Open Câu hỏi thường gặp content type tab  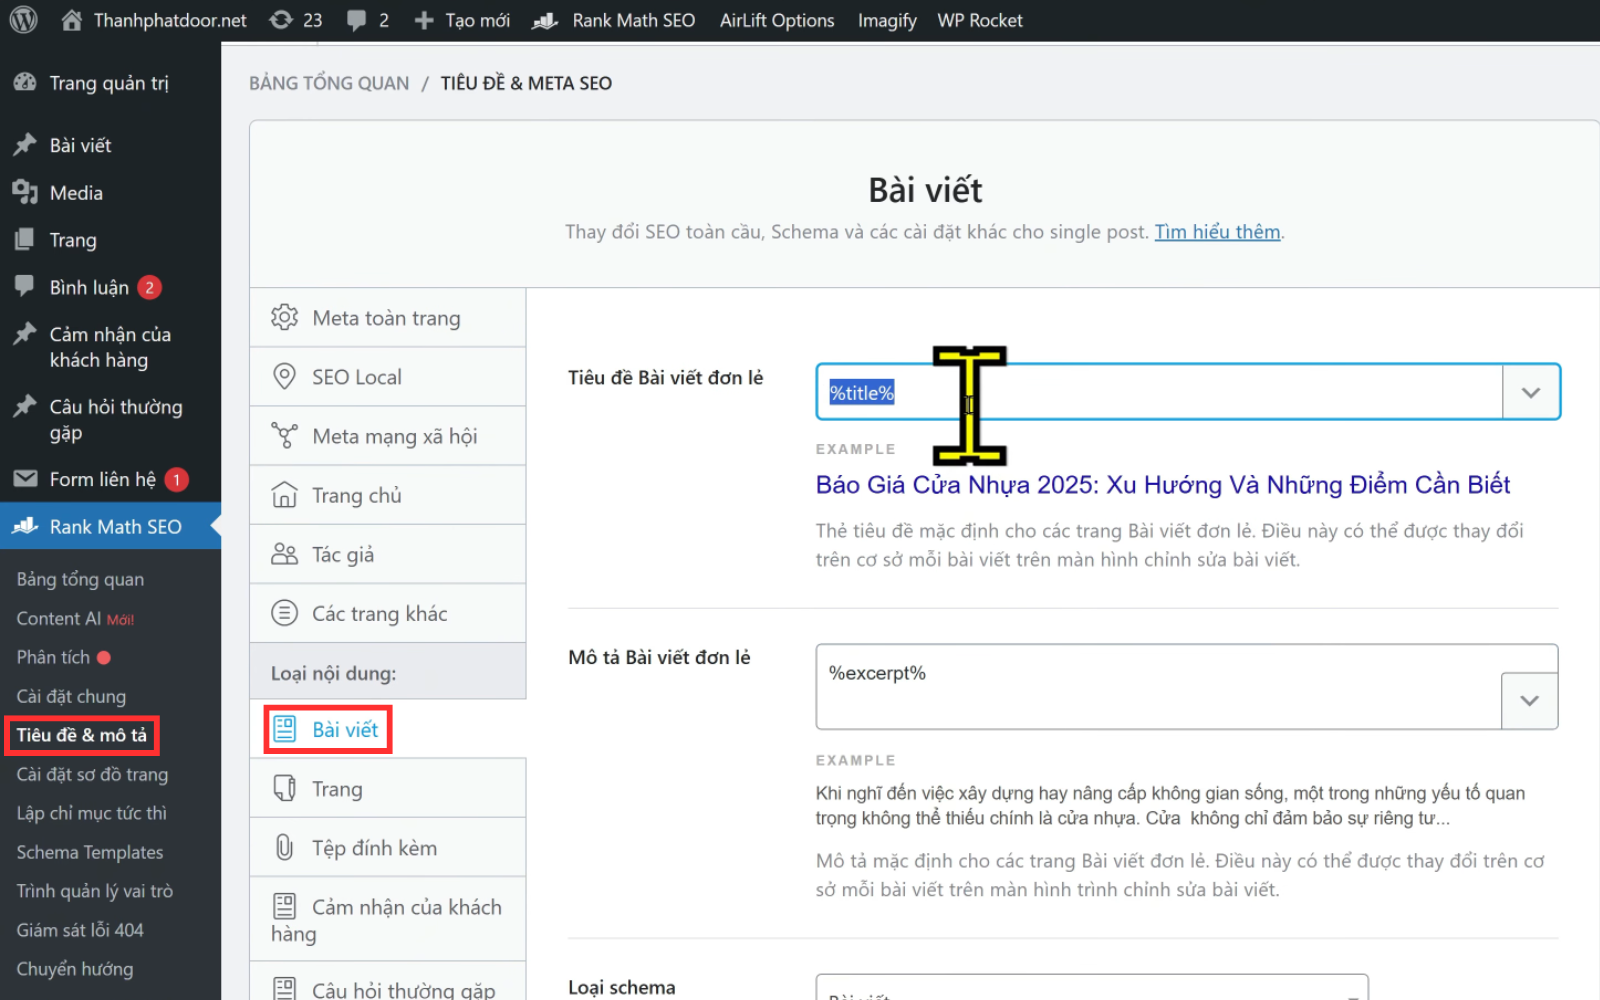pyautogui.click(x=387, y=982)
